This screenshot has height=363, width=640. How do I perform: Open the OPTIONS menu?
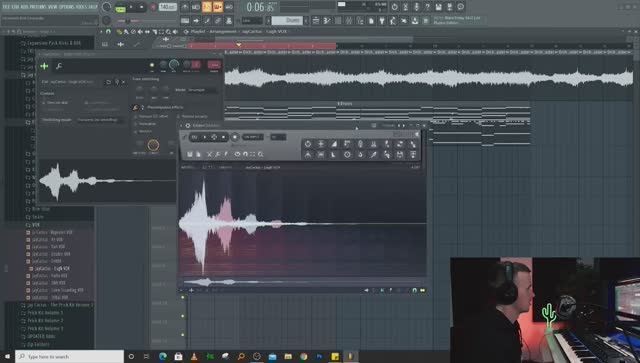pyautogui.click(x=67, y=7)
